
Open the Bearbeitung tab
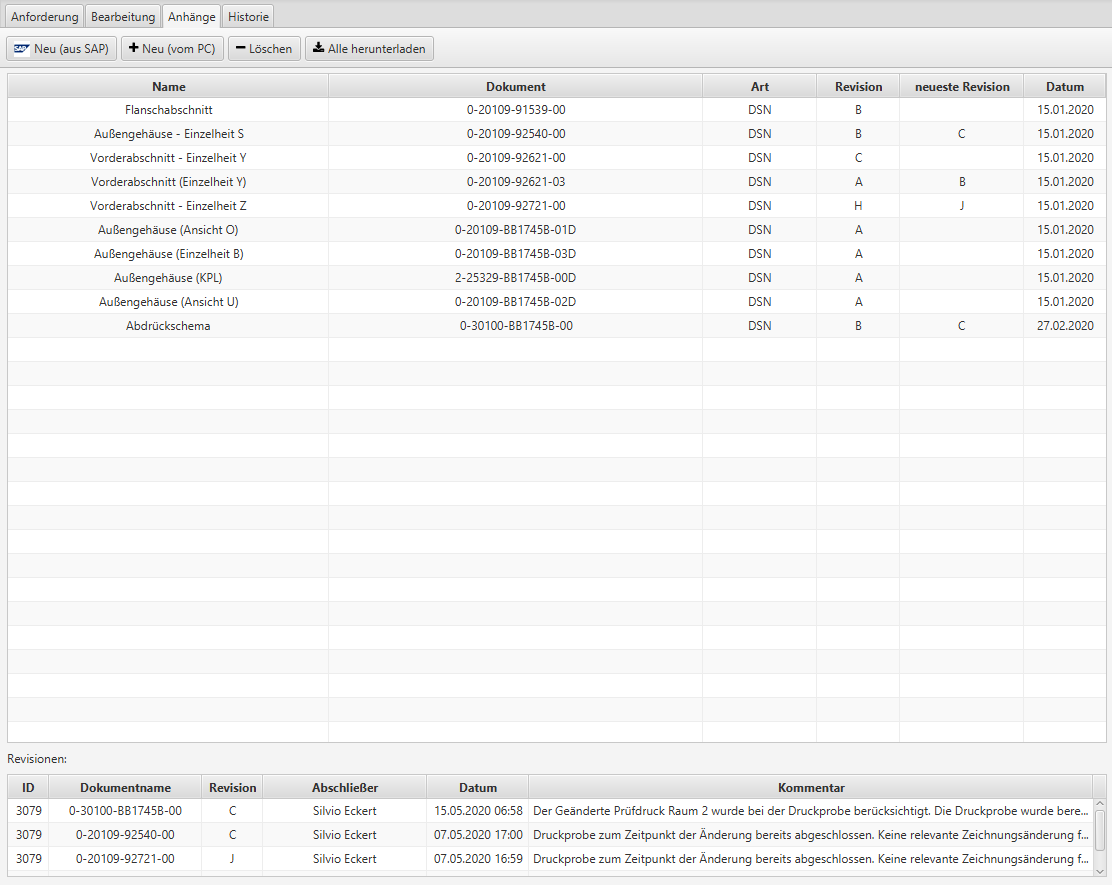[123, 17]
